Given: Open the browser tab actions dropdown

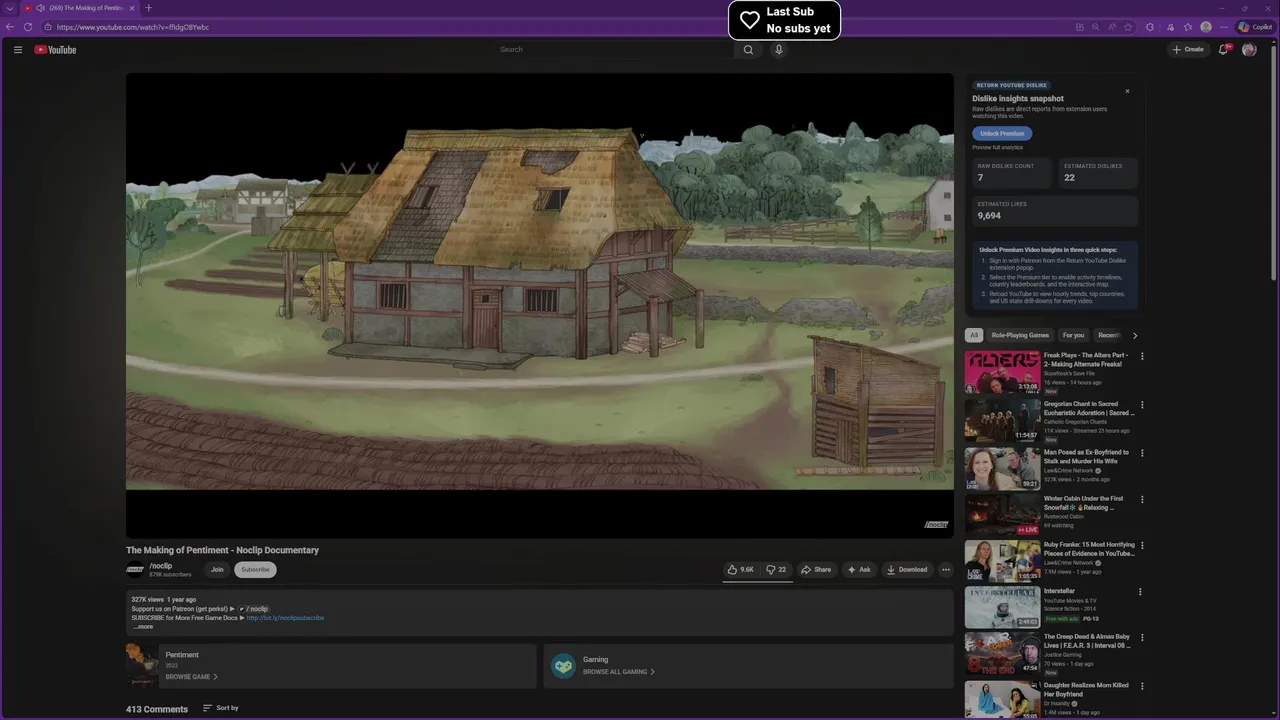Looking at the screenshot, I should tap(10, 8).
